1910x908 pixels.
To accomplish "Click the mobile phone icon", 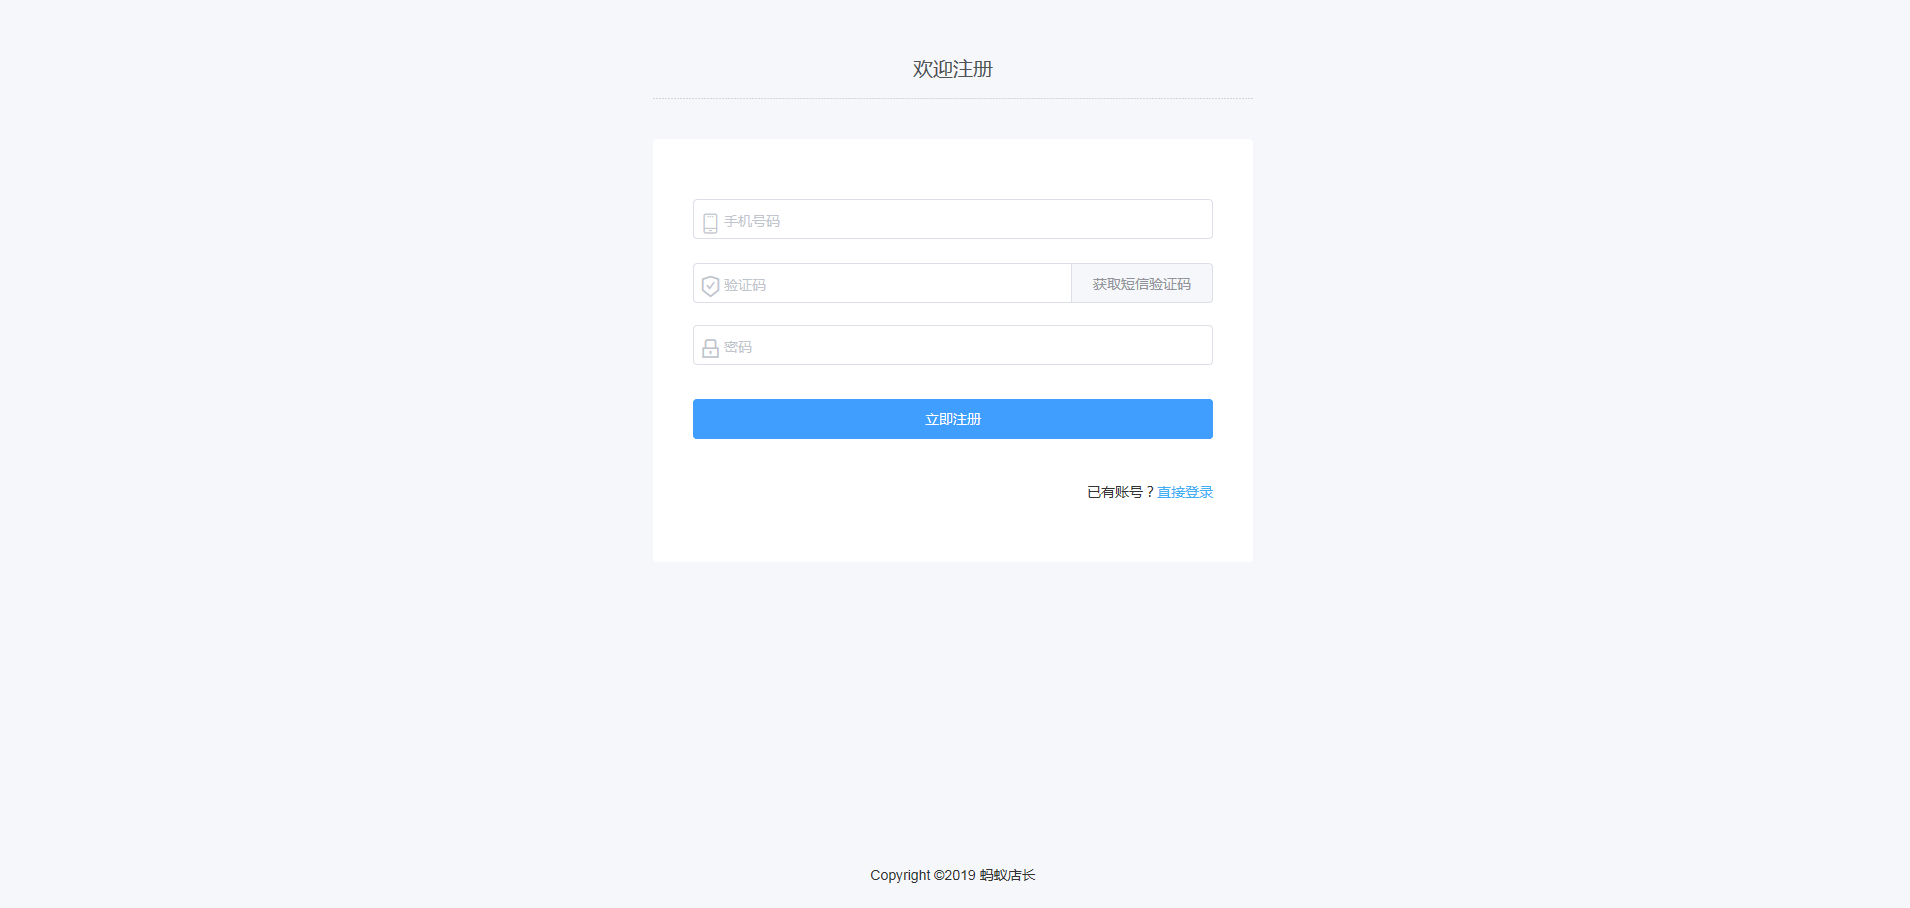I will click(710, 222).
